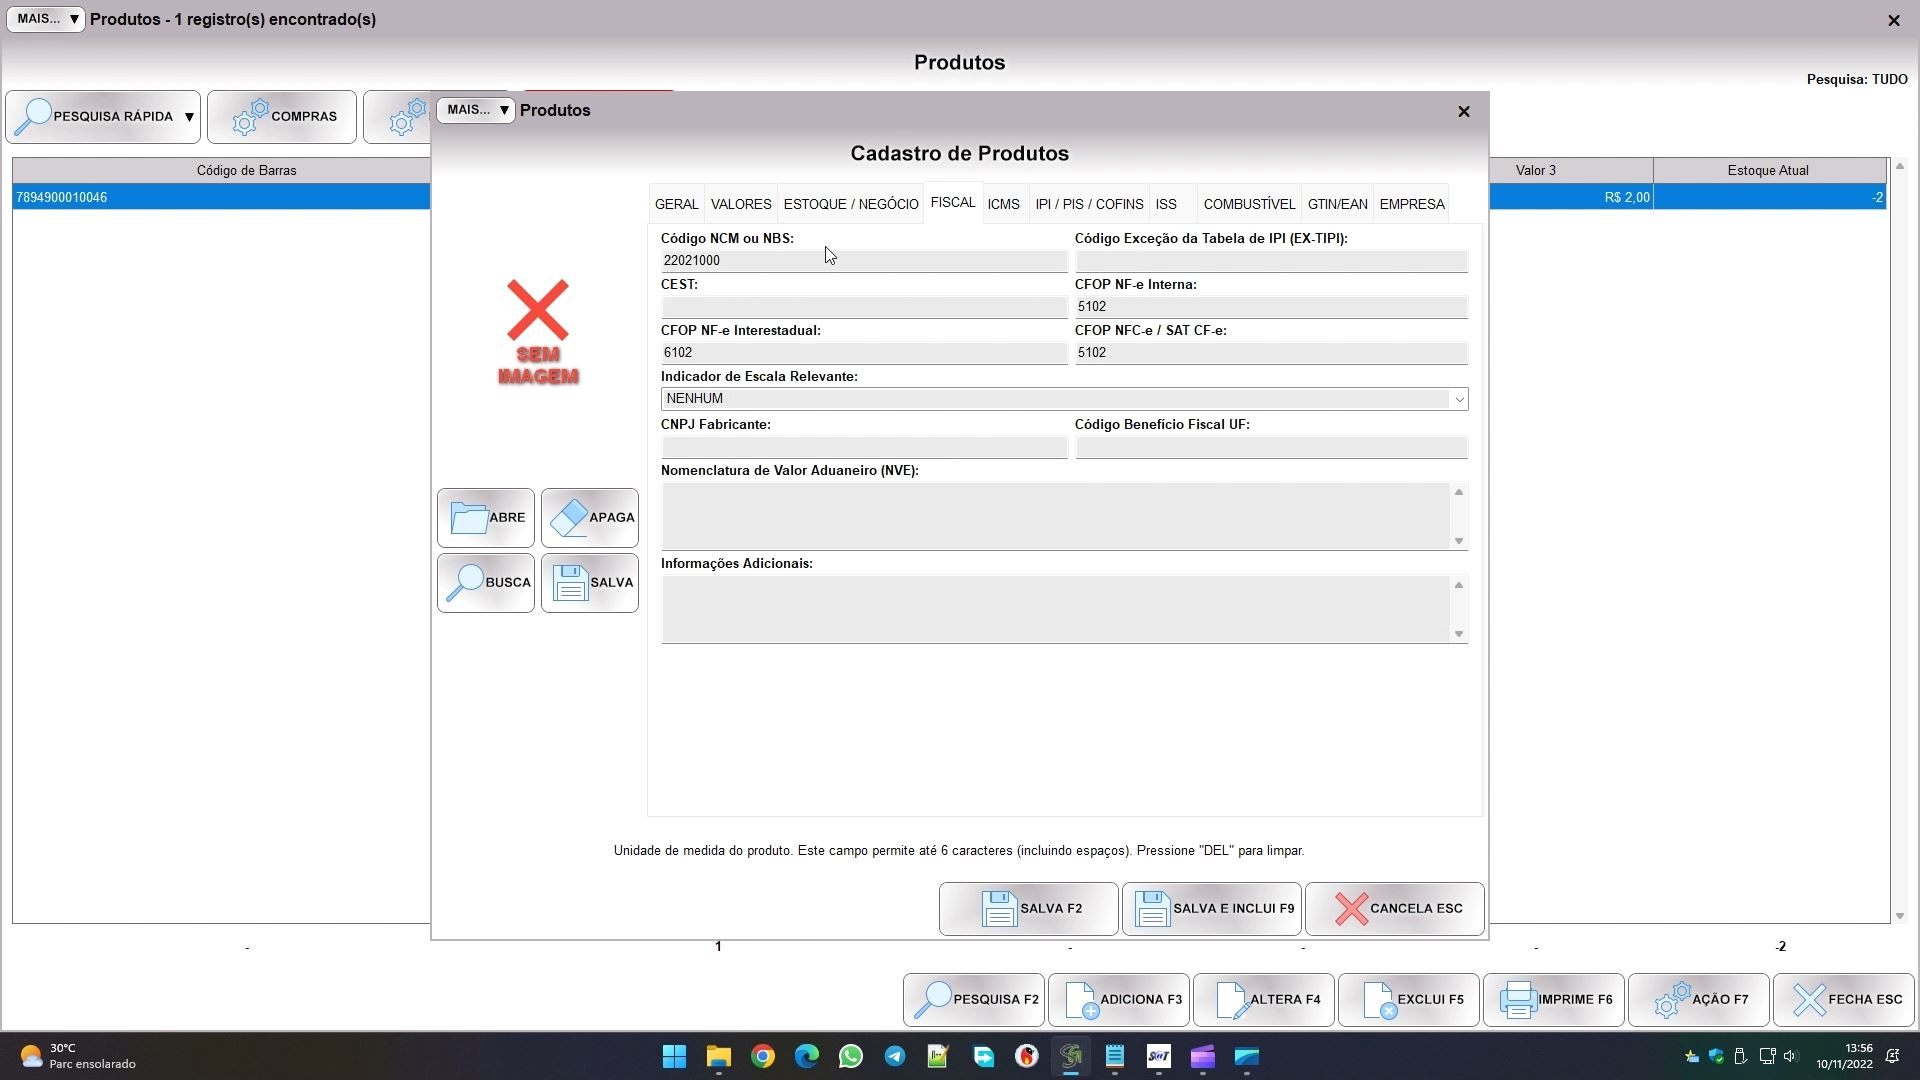Image resolution: width=1920 pixels, height=1080 pixels.
Task: Open the IPI / PIS / COFINS tab
Action: (x=1089, y=204)
